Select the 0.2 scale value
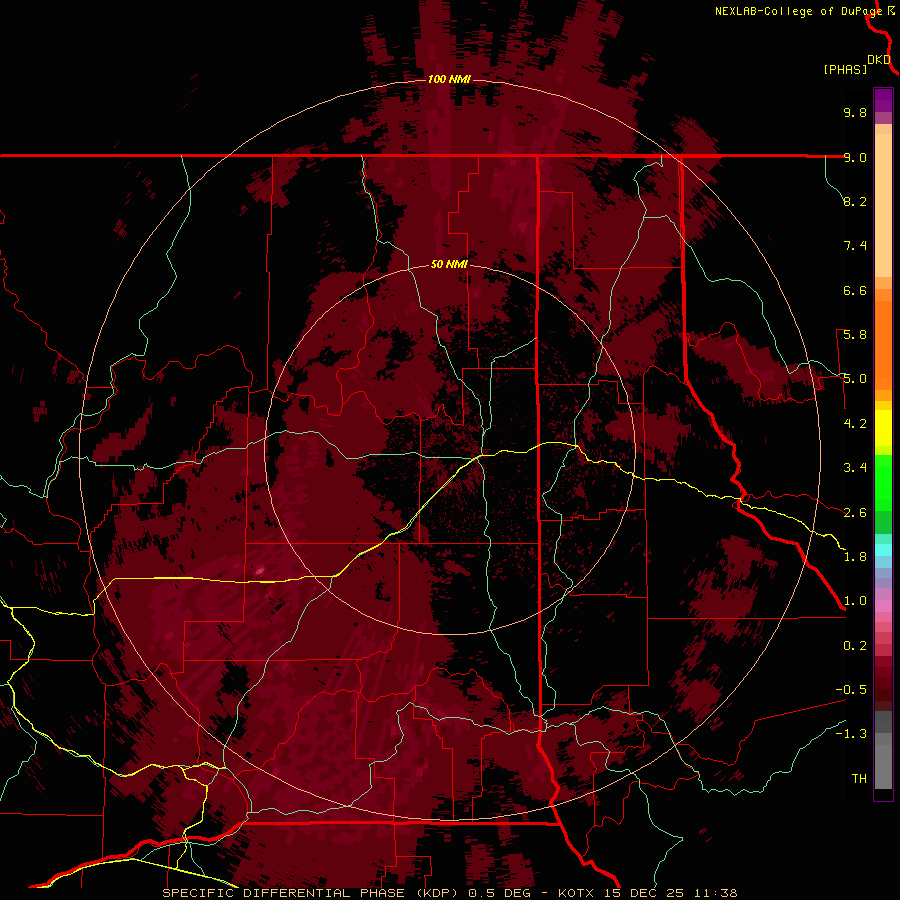This screenshot has width=900, height=900. tap(855, 646)
